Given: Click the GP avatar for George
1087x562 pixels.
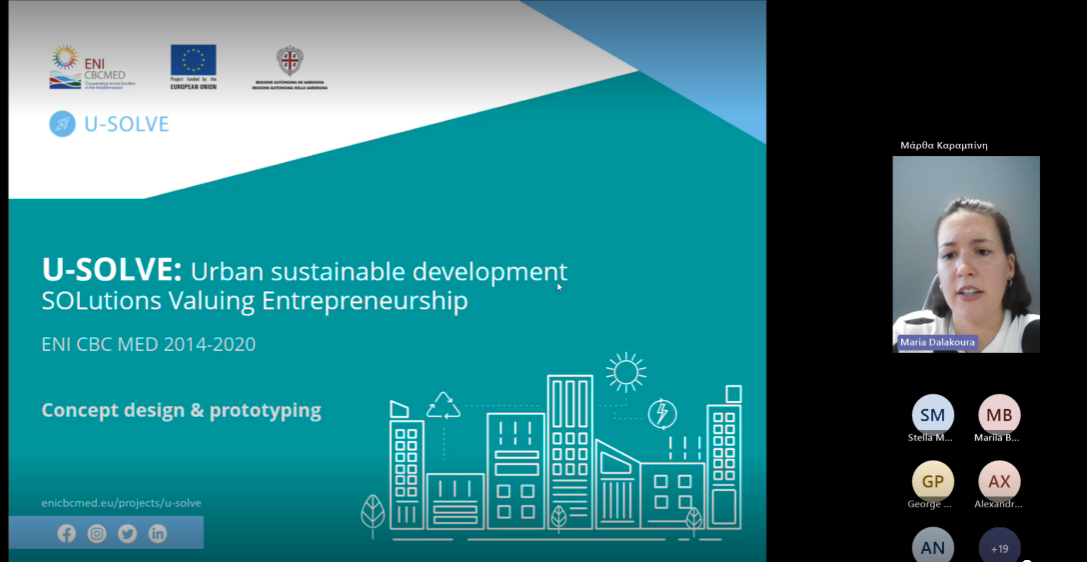Looking at the screenshot, I should pyautogui.click(x=932, y=481).
